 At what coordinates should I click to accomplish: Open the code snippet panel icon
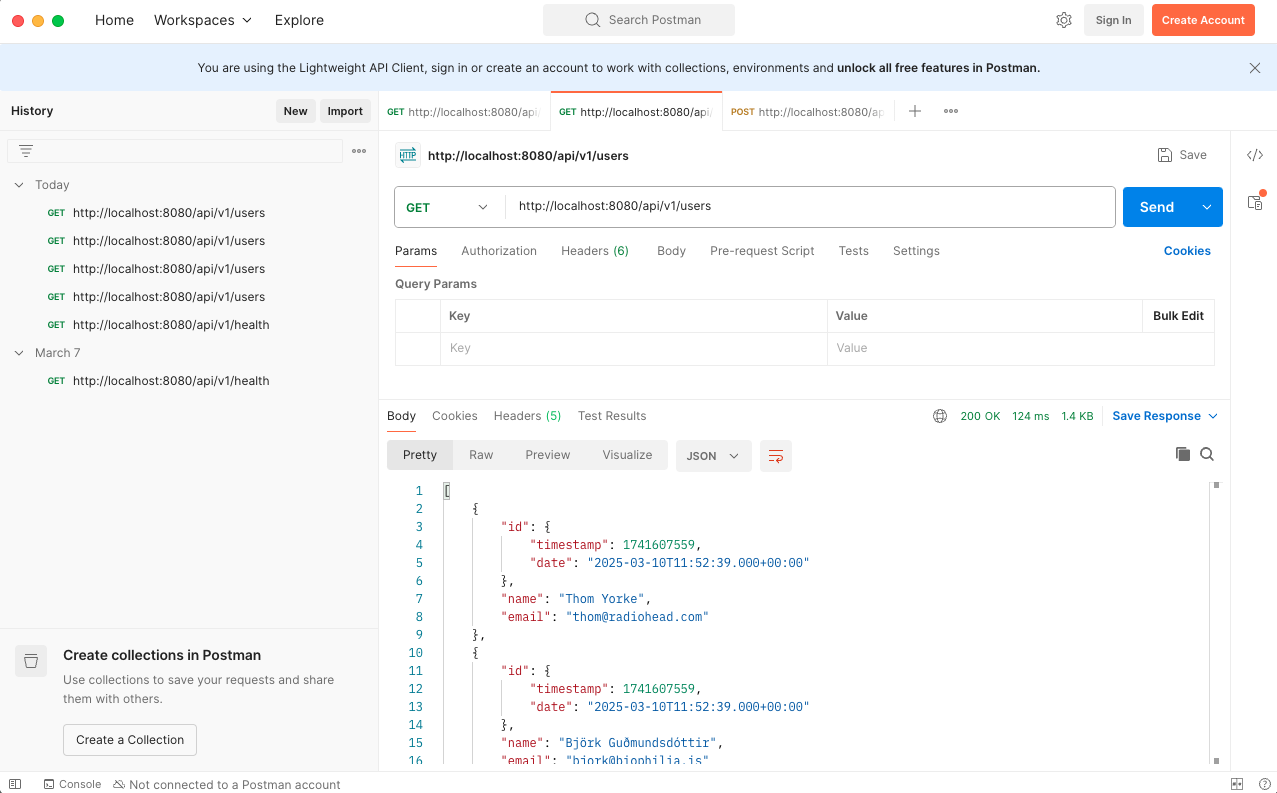tap(1255, 155)
